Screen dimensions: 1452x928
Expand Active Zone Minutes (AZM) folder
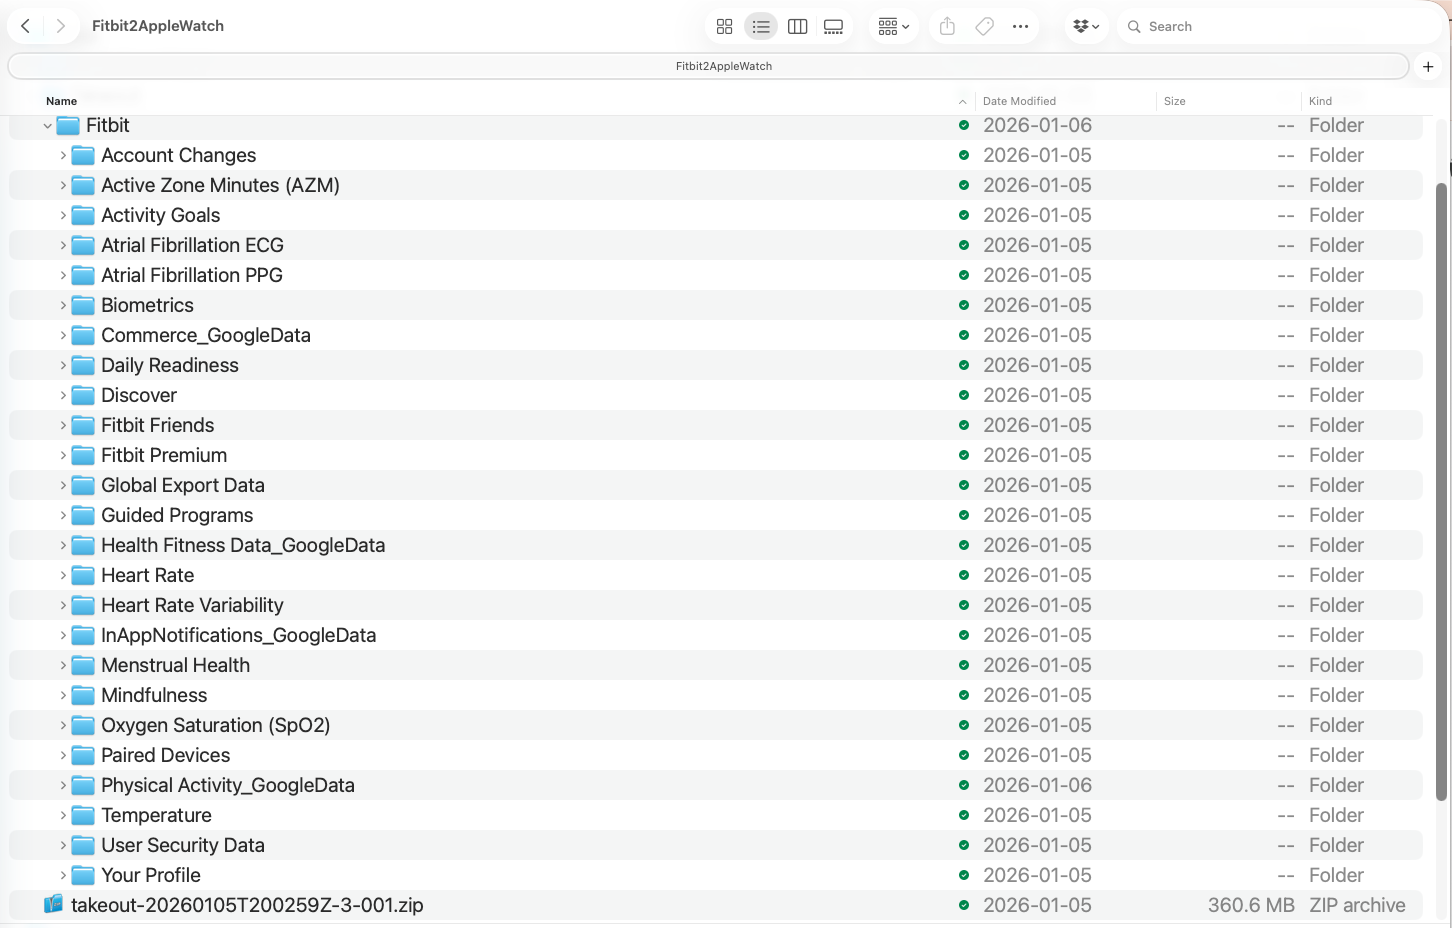(63, 186)
